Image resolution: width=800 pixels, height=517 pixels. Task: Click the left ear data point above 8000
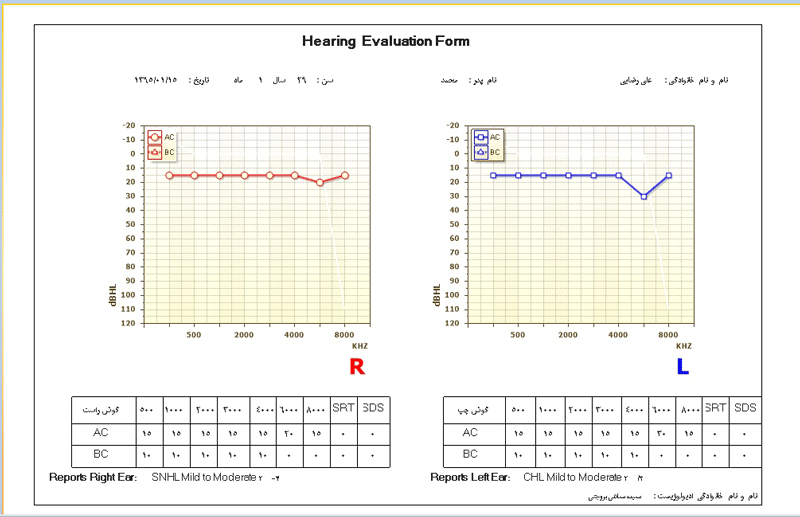pyautogui.click(x=669, y=176)
